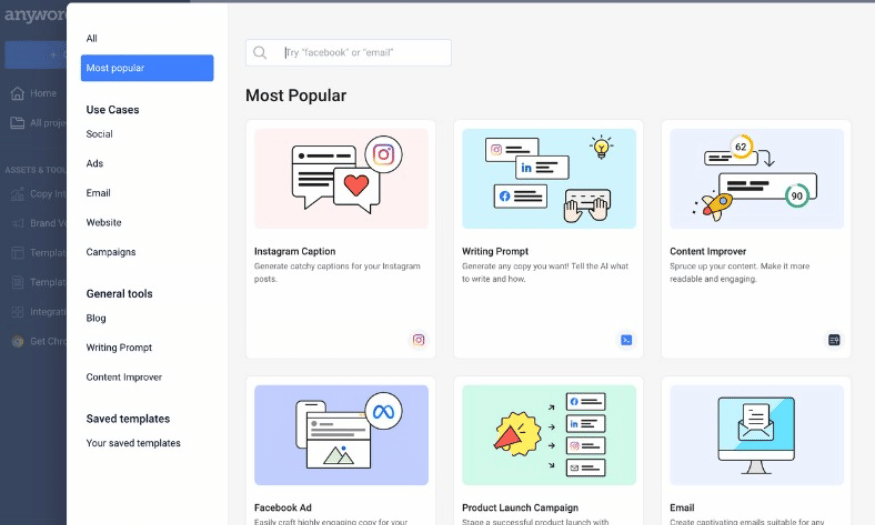Select the All category
Image resolution: width=875 pixels, height=525 pixels.
pos(92,38)
